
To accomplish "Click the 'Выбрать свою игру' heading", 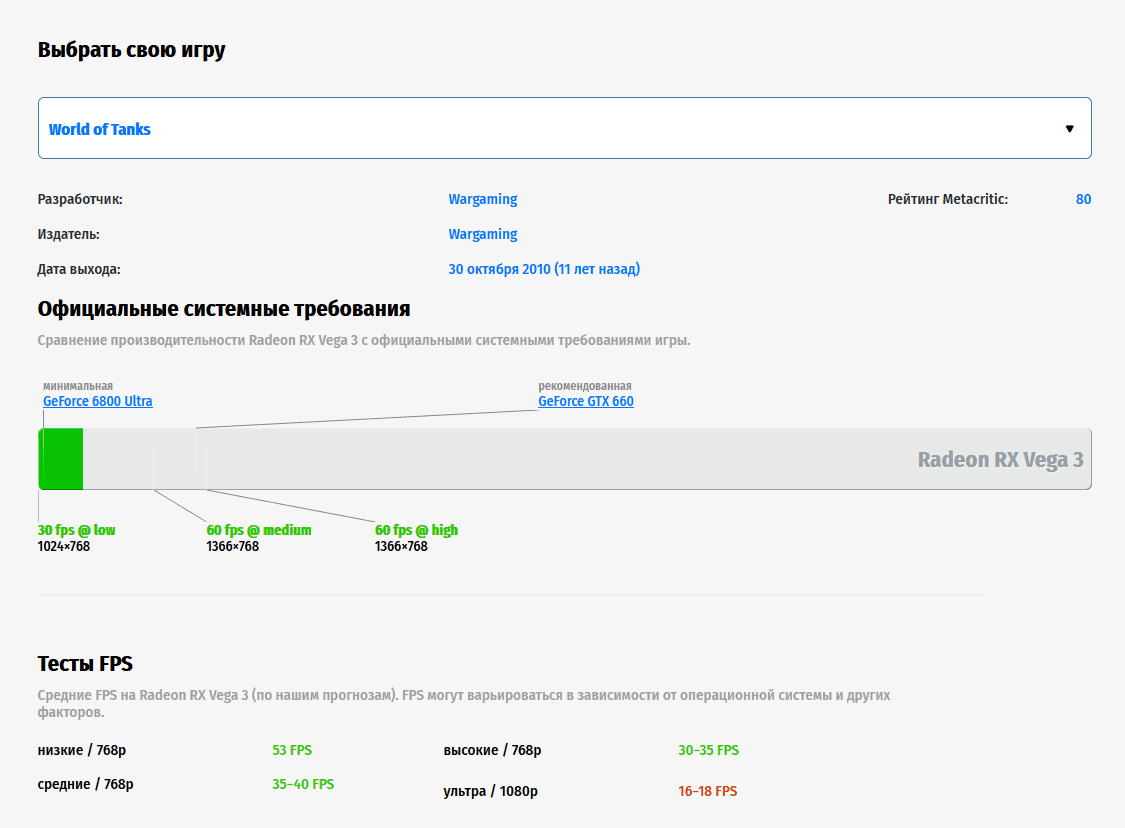I will [131, 50].
